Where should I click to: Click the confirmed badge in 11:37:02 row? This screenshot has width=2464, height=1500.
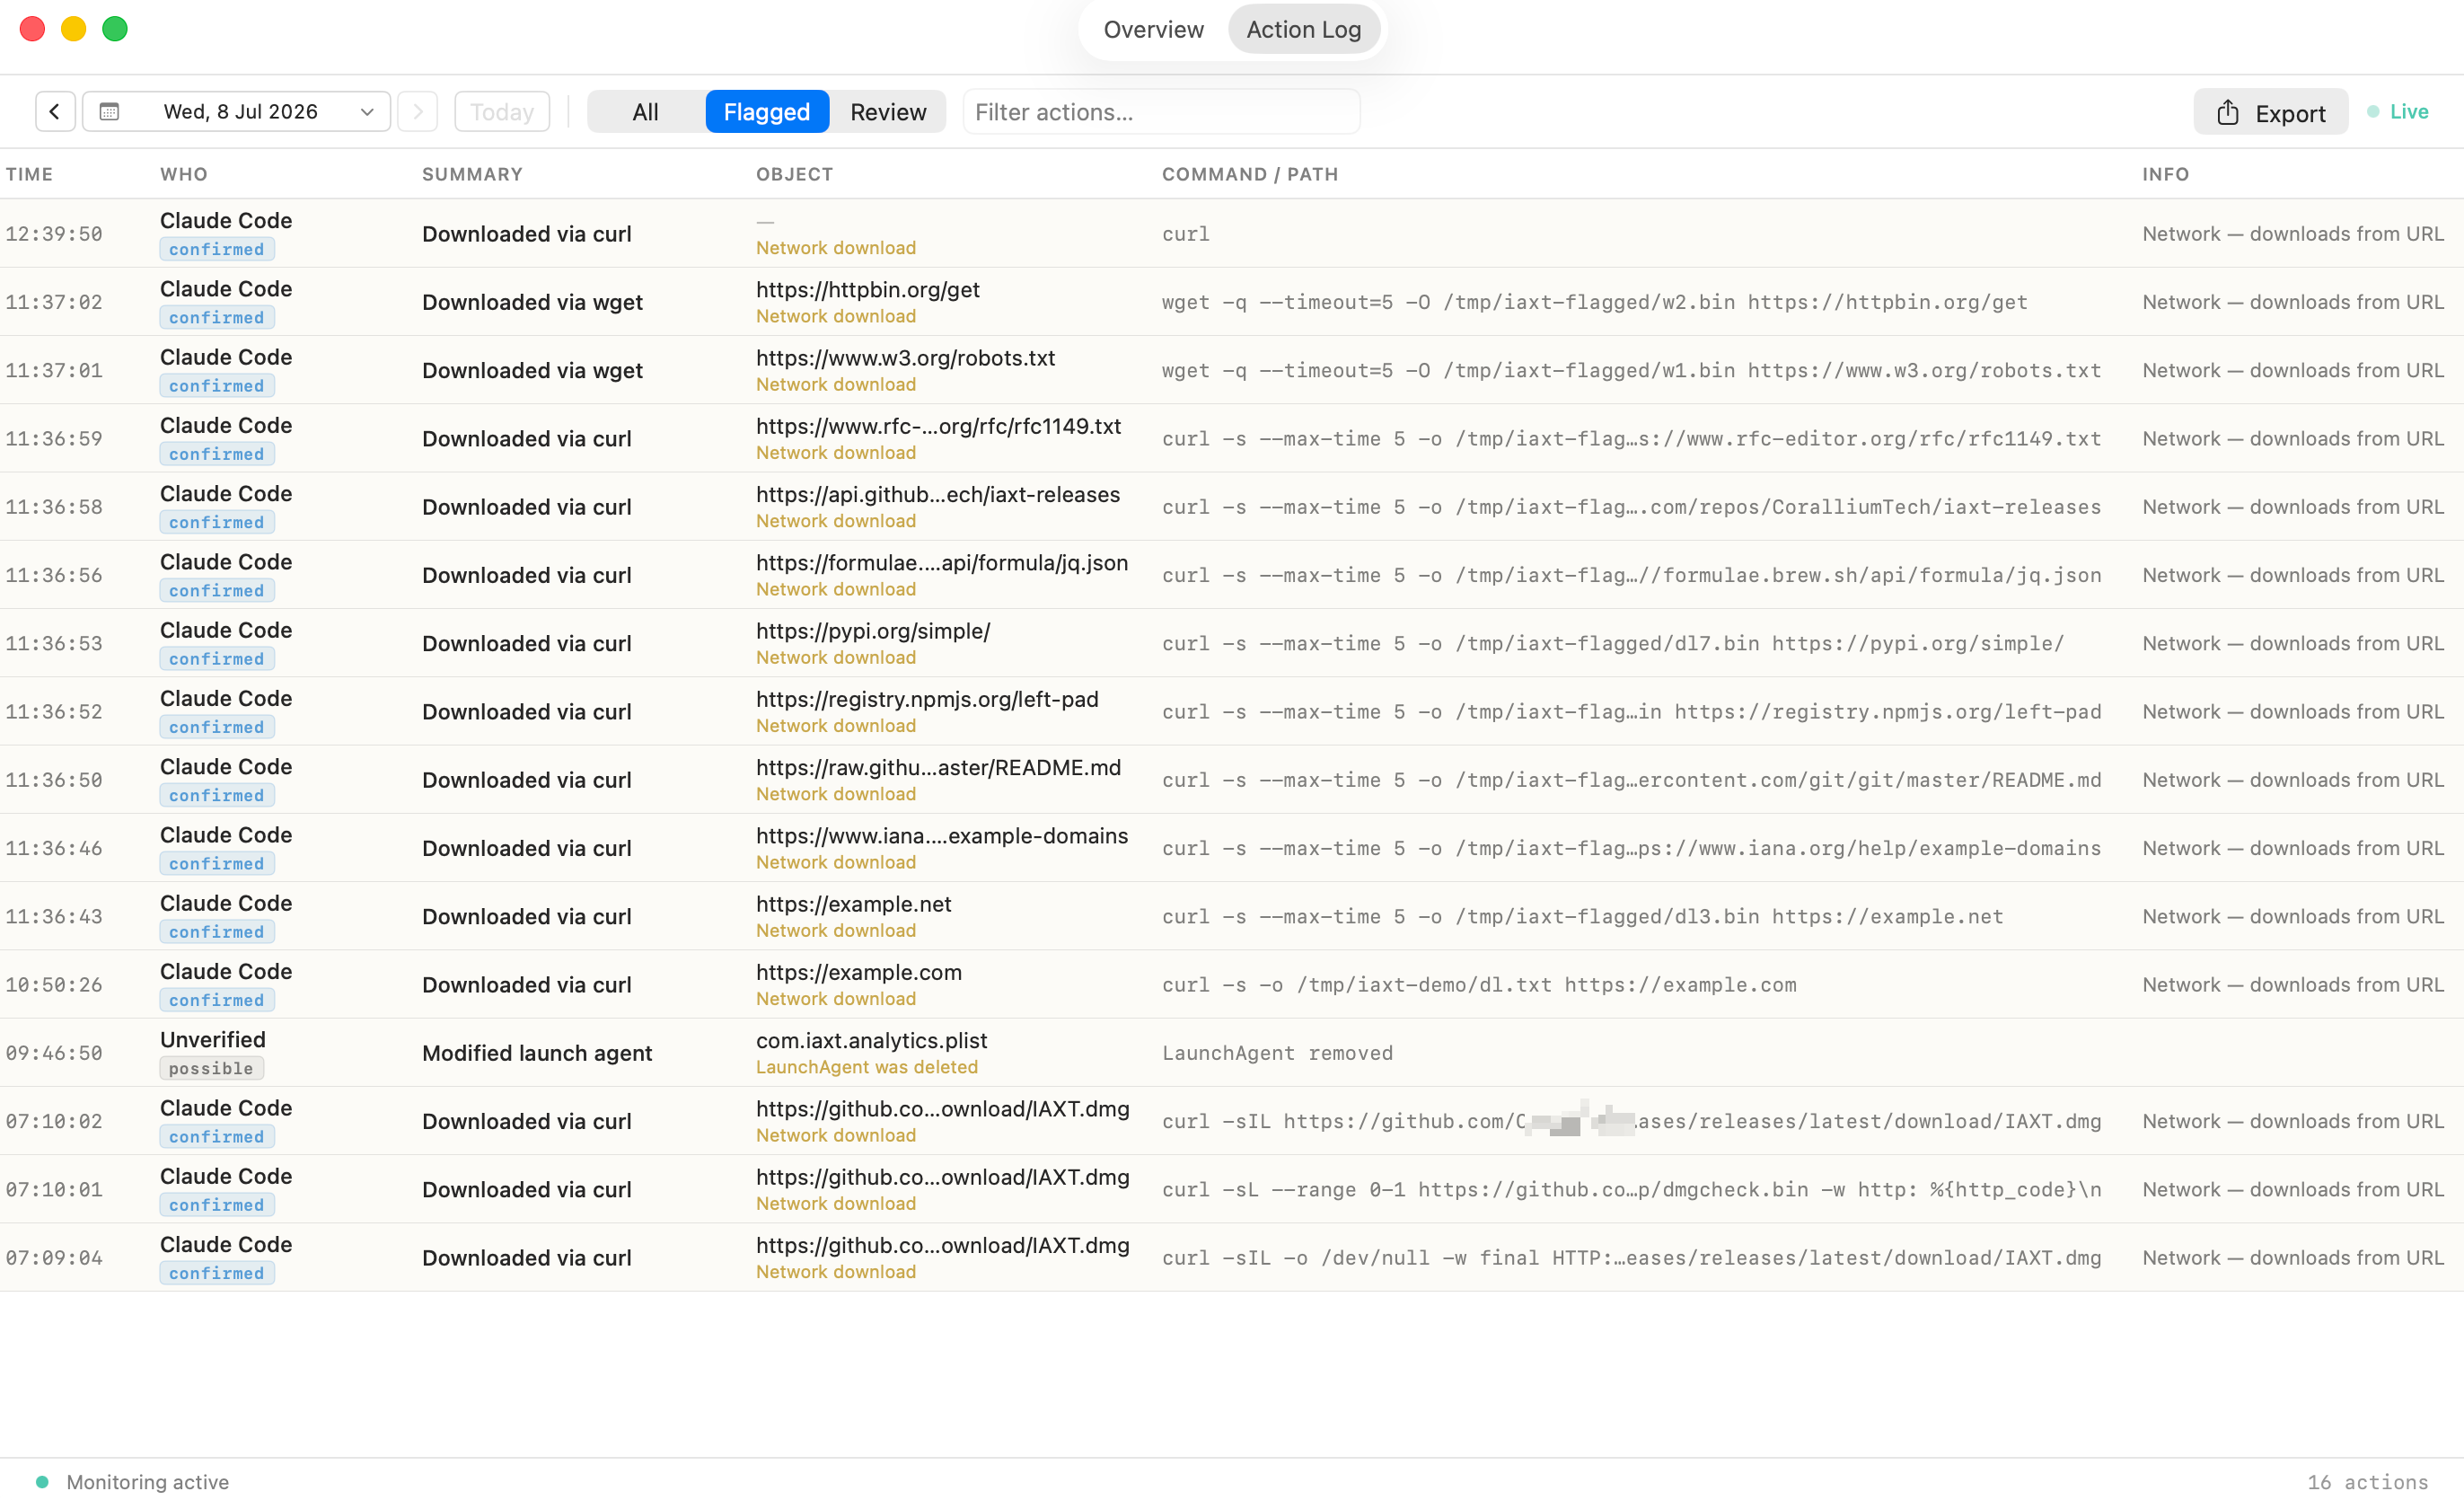click(217, 317)
